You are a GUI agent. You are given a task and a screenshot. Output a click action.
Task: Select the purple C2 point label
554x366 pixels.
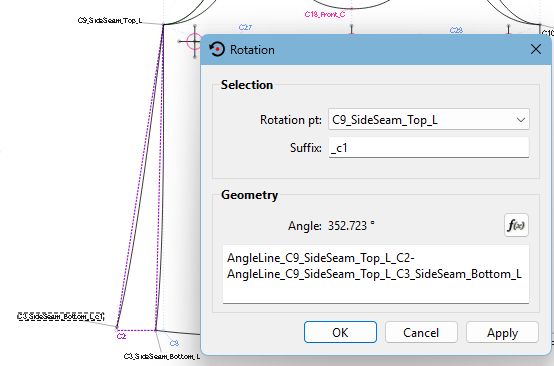121,336
